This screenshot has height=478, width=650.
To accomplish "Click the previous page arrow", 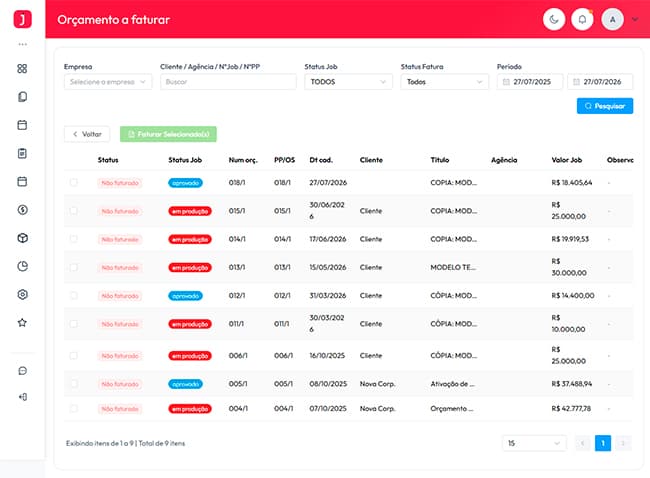I will tap(582, 443).
